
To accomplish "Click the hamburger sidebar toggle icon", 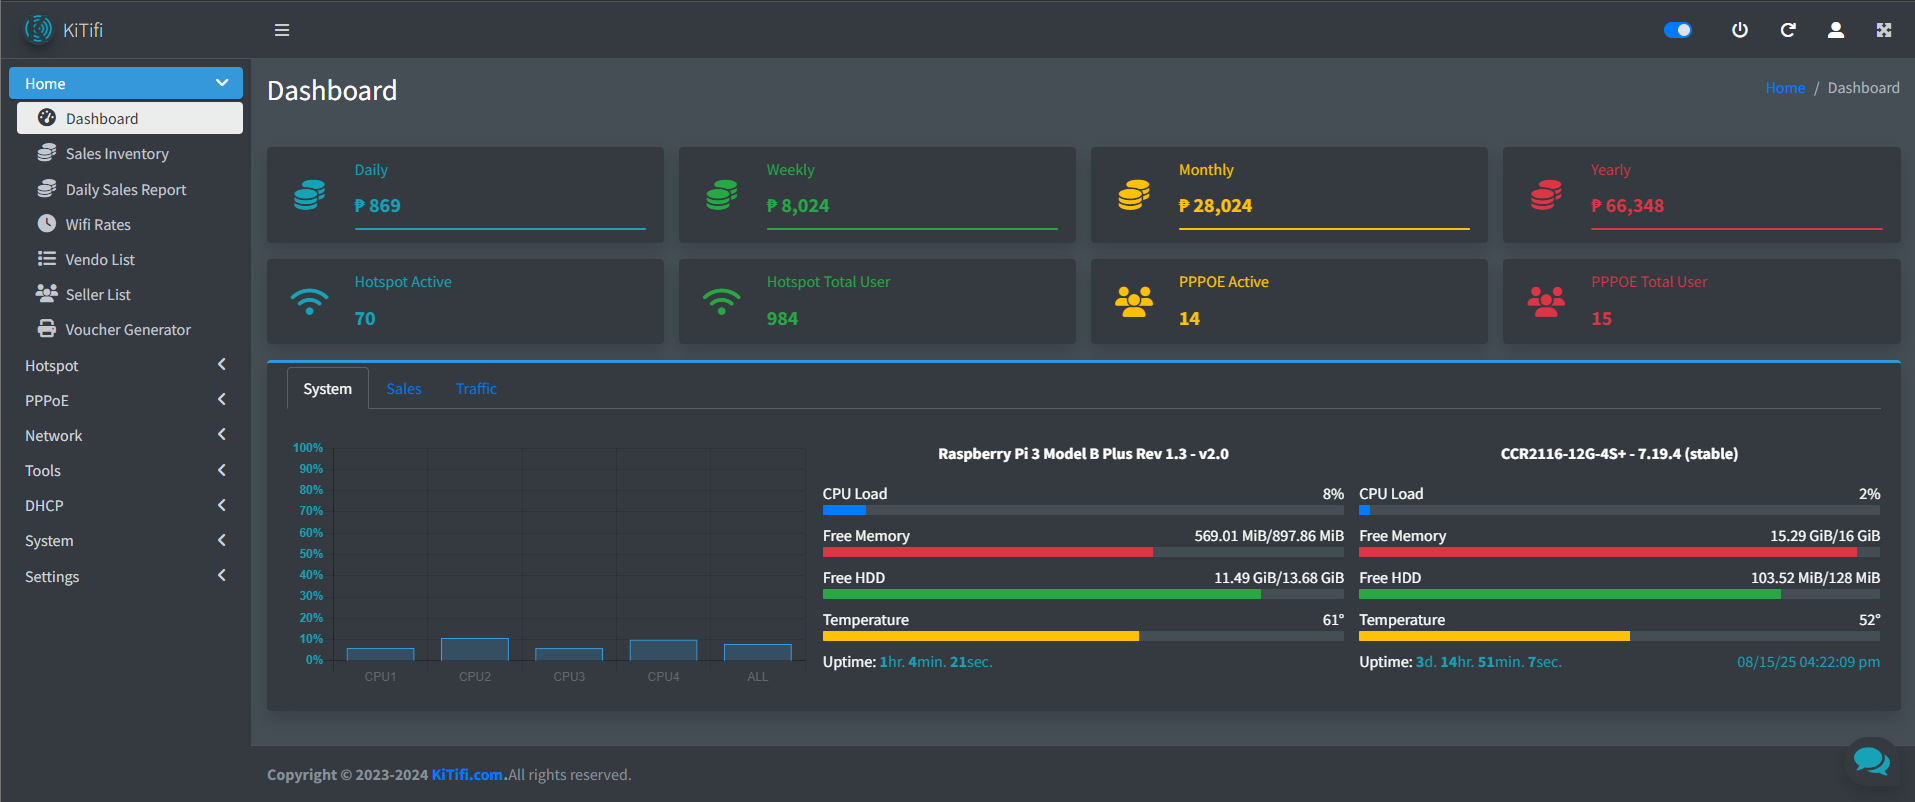I will (x=282, y=30).
